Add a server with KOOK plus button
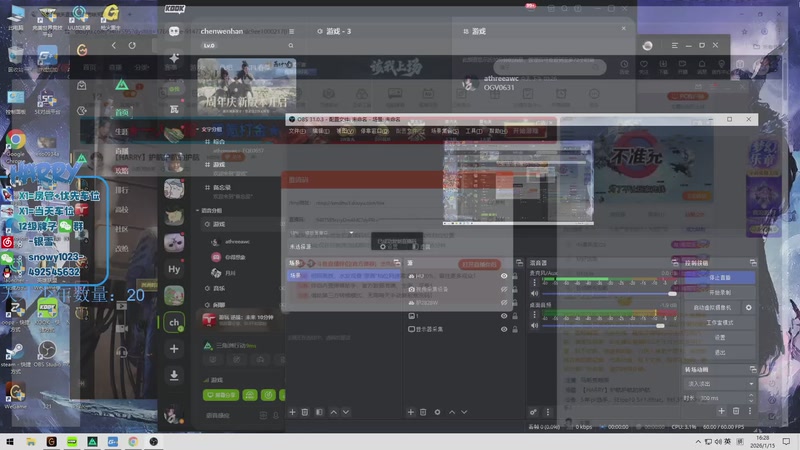800x450 pixels. tap(174, 349)
